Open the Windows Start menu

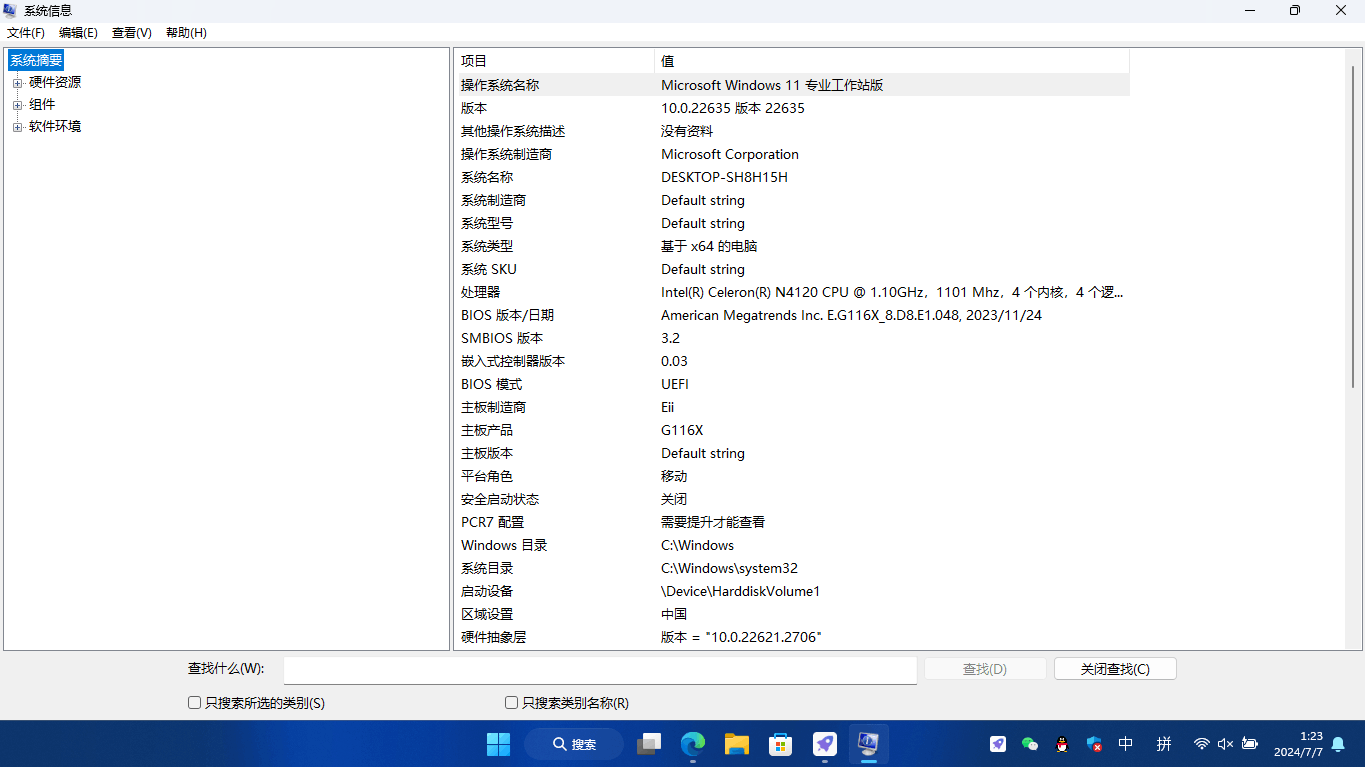pos(498,744)
